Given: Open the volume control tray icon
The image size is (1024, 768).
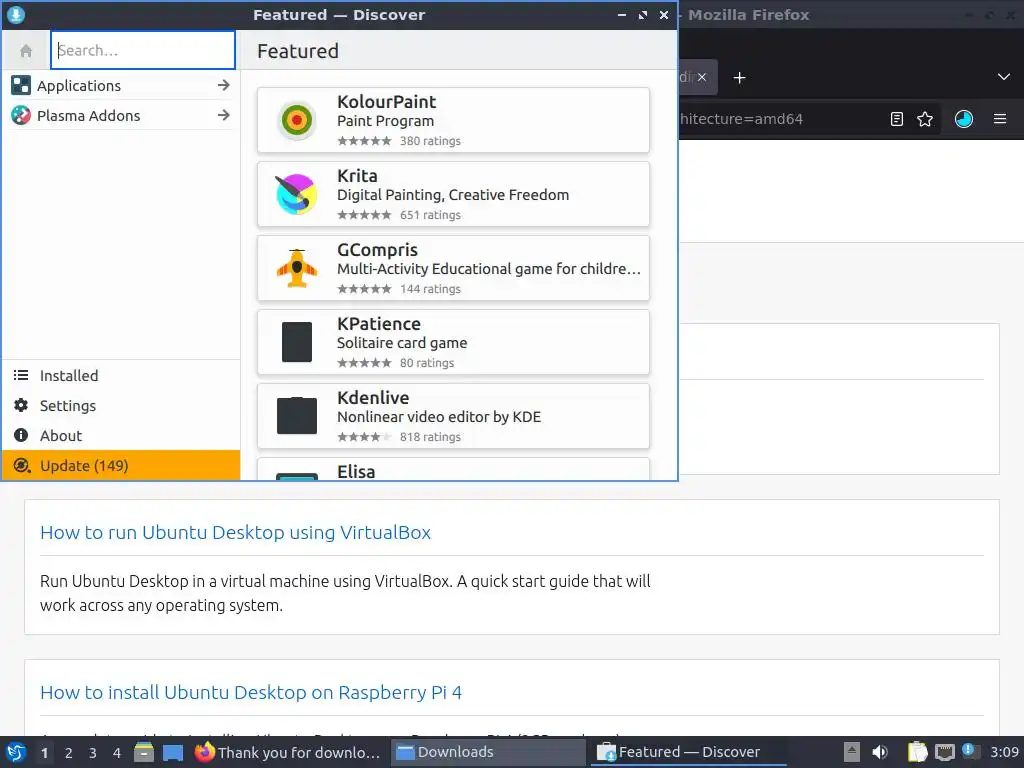Looking at the screenshot, I should pos(880,752).
